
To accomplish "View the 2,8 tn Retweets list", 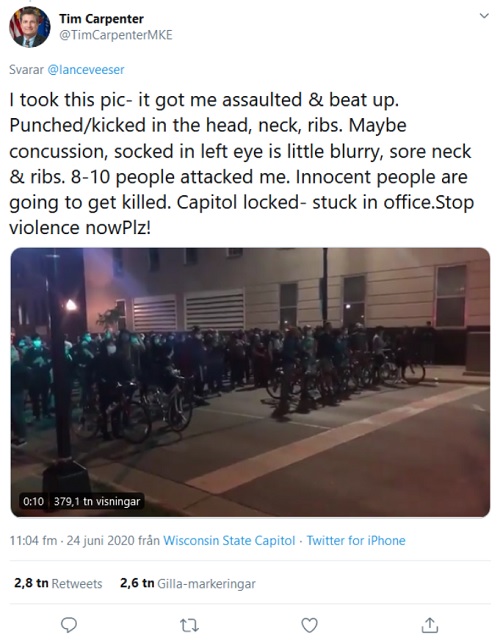I will tap(58, 583).
